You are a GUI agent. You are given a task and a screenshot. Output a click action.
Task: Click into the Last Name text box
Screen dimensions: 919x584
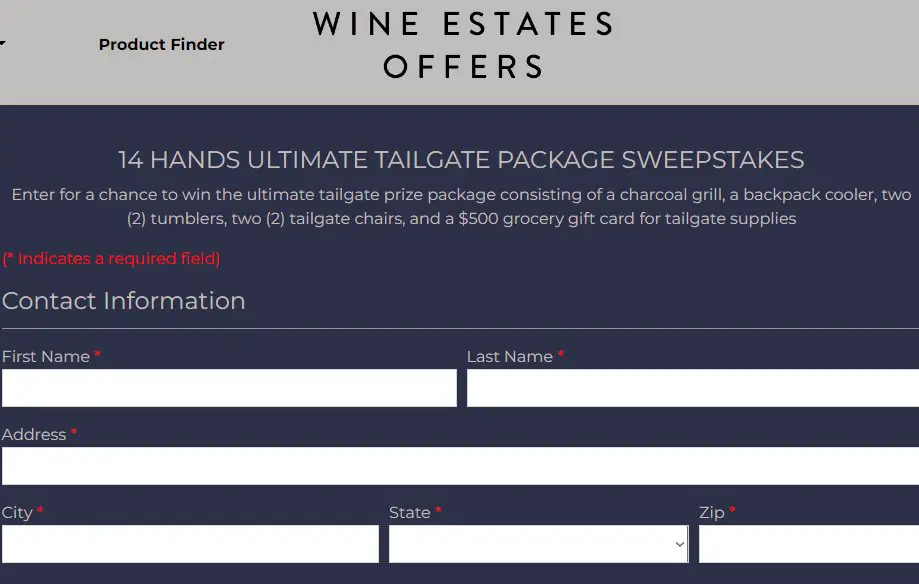point(692,388)
